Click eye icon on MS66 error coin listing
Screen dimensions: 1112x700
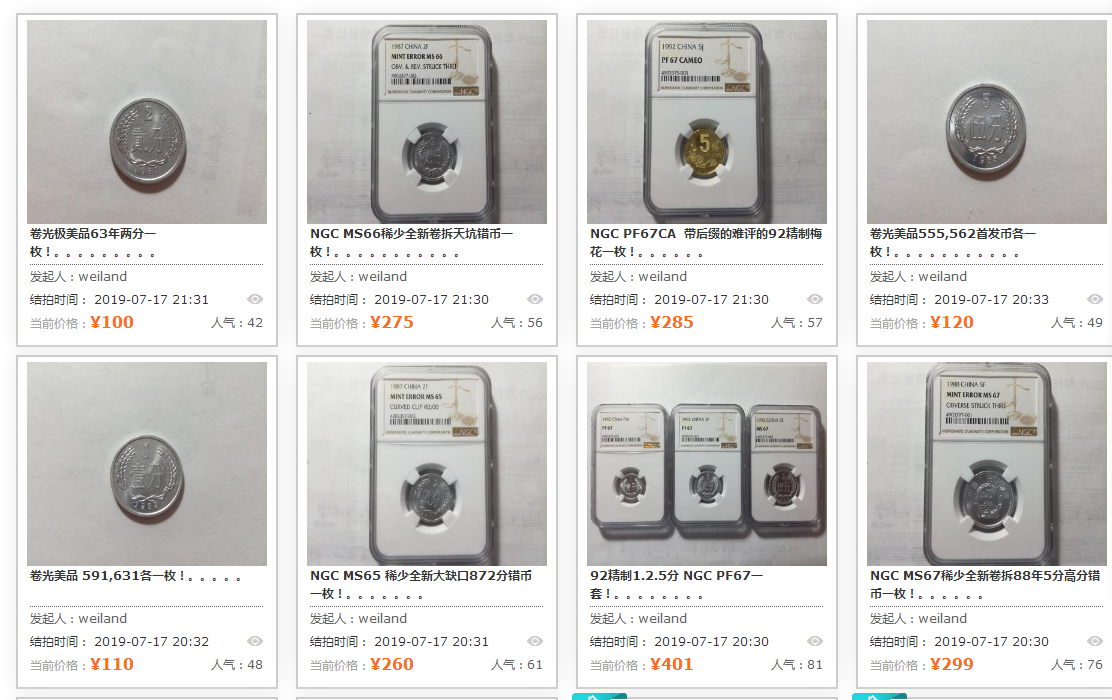point(535,299)
